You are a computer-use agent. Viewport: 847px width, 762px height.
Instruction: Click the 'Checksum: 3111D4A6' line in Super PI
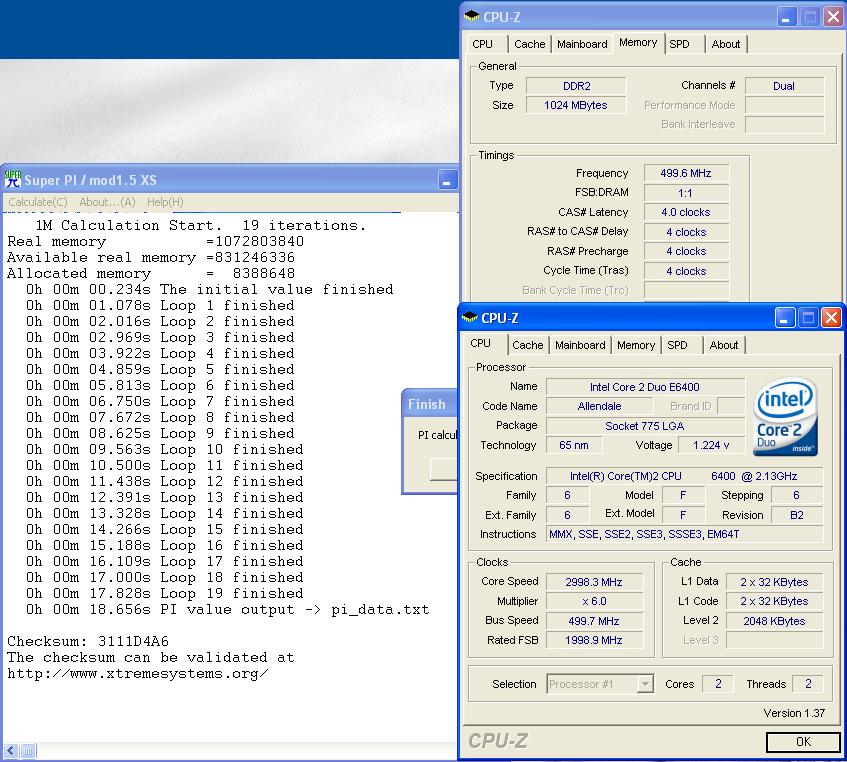tap(88, 642)
